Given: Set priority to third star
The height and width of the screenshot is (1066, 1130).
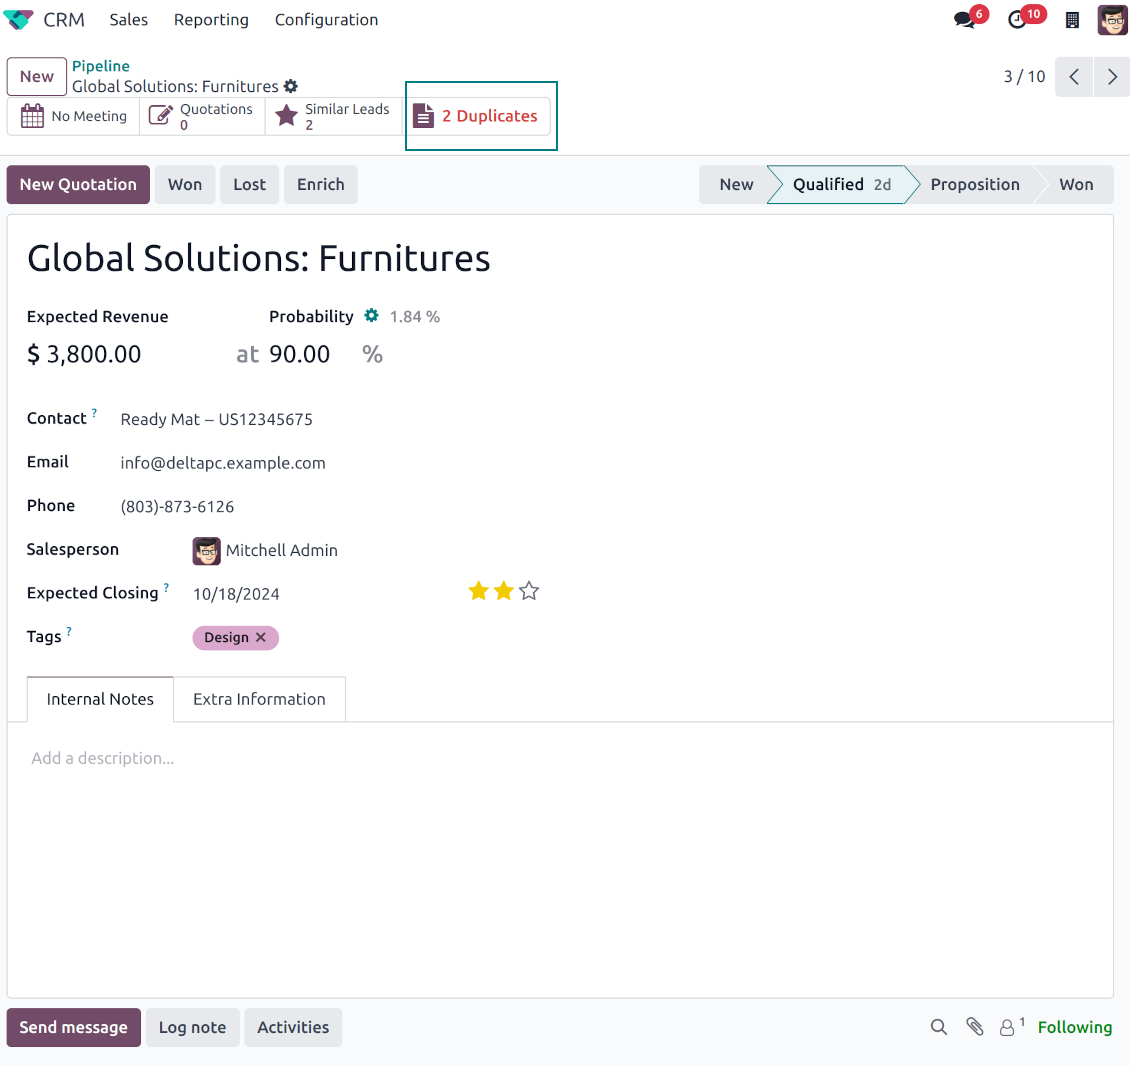Looking at the screenshot, I should click(x=529, y=592).
